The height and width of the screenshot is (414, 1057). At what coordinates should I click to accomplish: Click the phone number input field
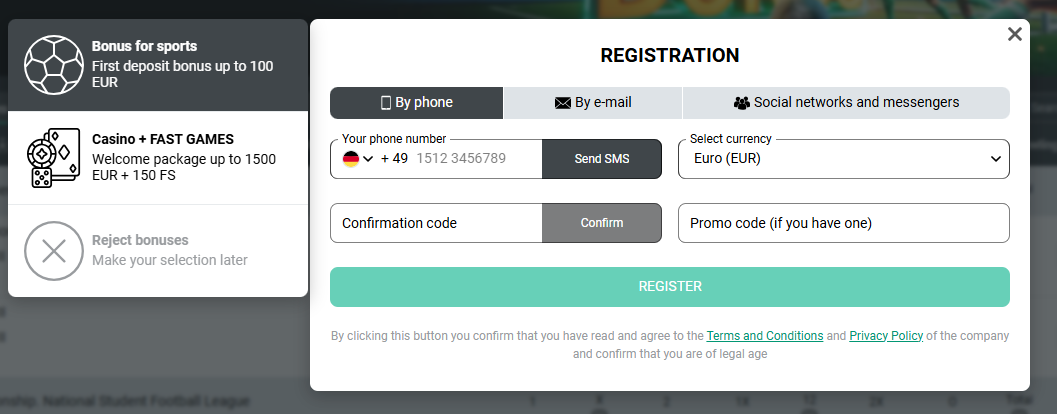(475, 159)
